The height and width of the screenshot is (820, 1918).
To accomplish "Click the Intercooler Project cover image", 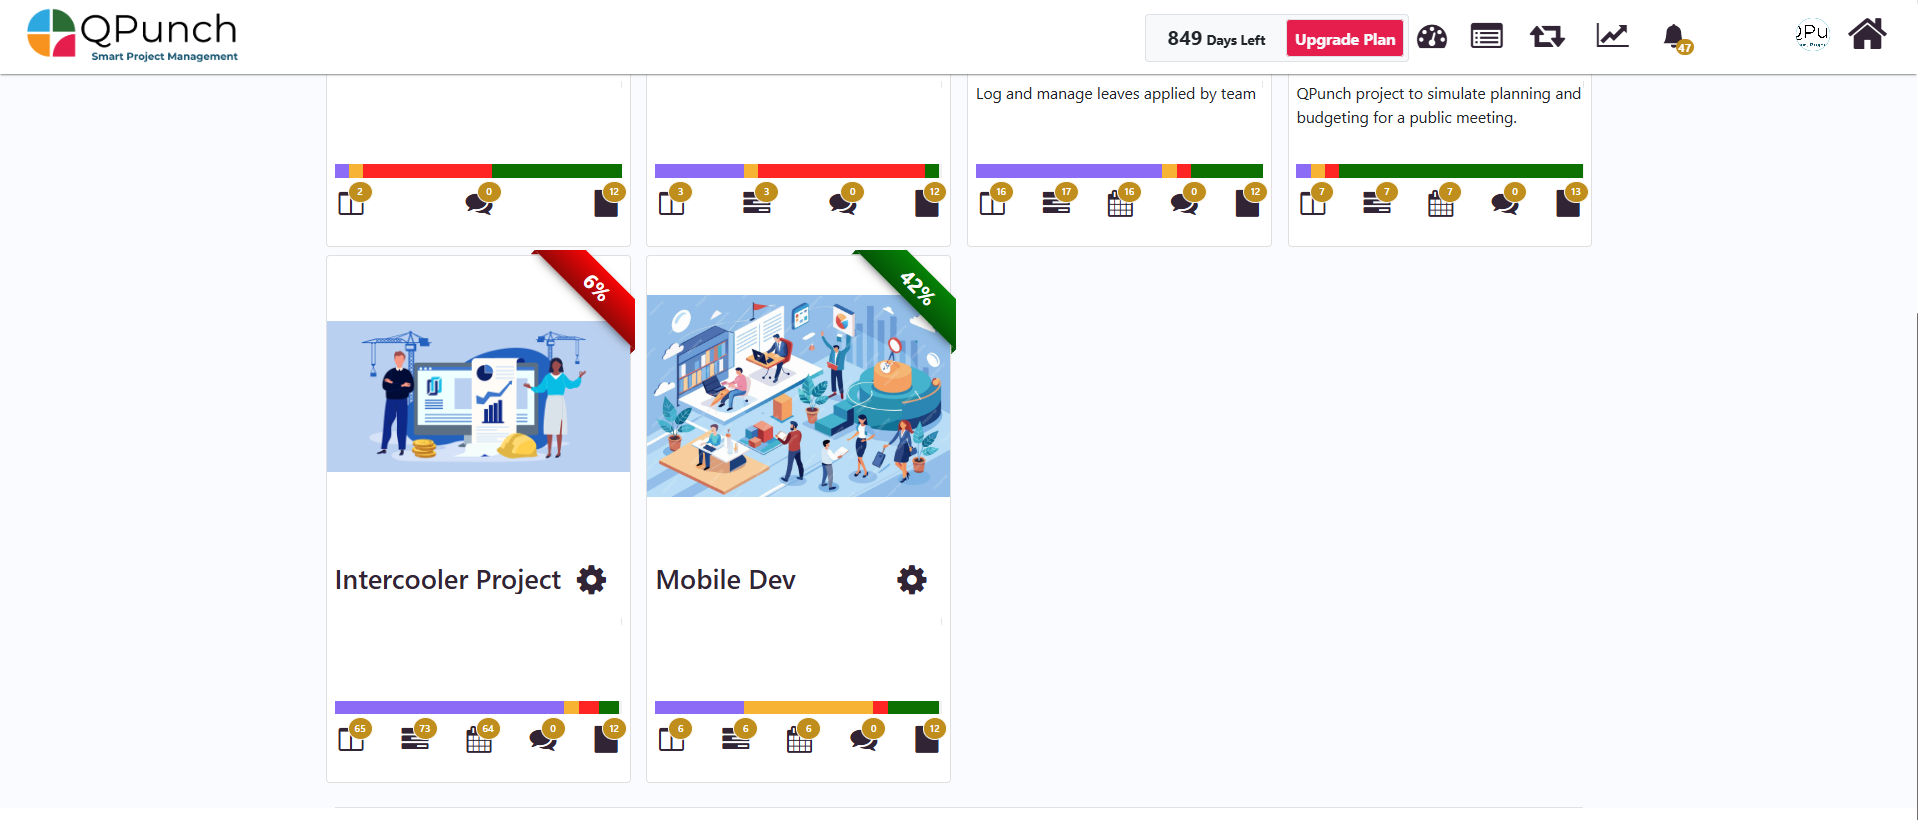I will pyautogui.click(x=478, y=396).
